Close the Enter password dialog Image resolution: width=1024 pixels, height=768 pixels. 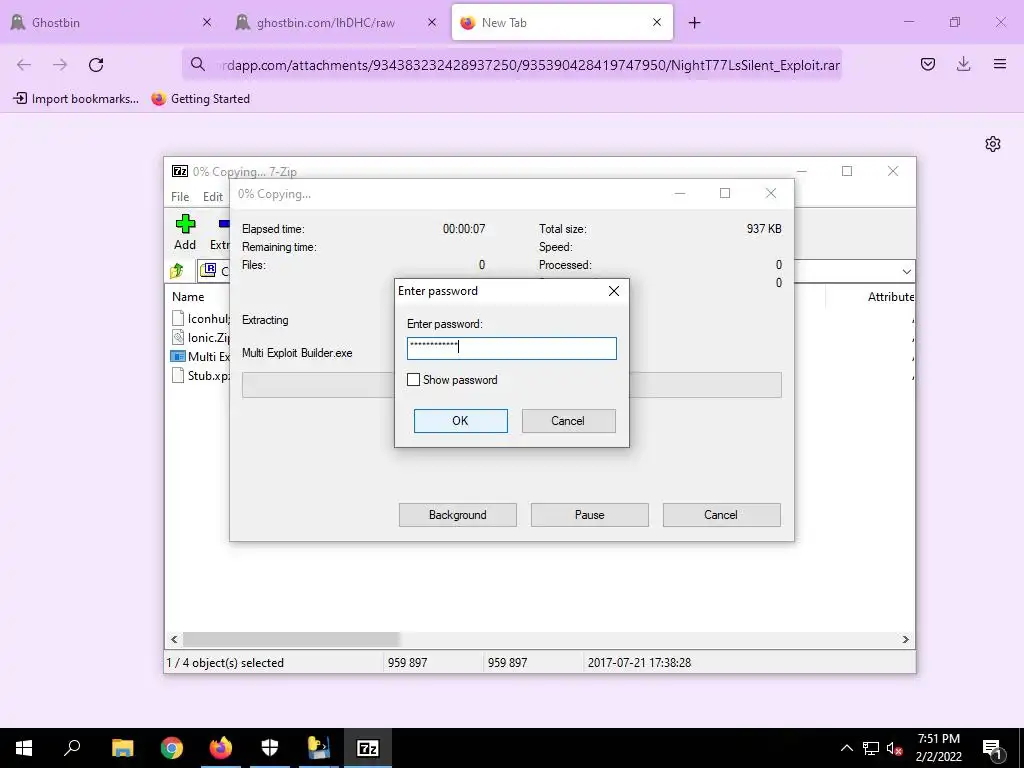tap(614, 291)
